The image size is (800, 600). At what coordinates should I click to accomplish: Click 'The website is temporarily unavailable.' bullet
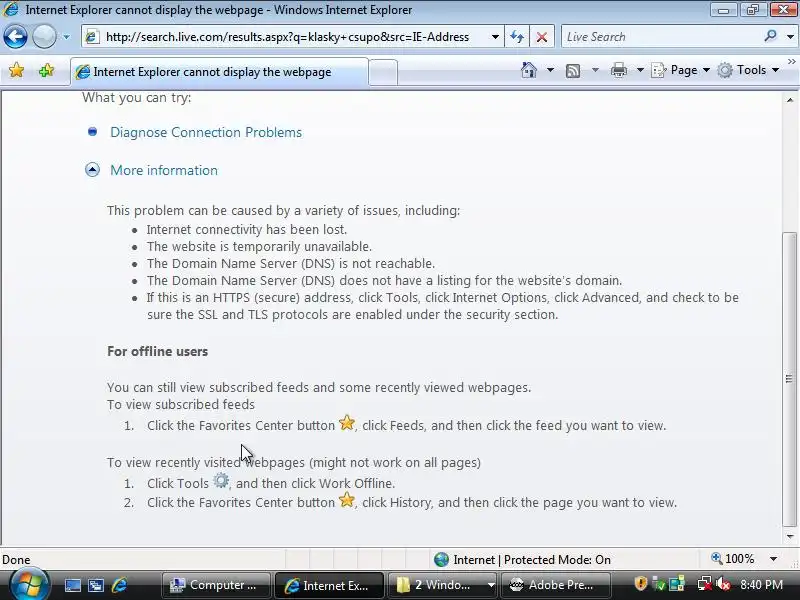[x=259, y=246]
